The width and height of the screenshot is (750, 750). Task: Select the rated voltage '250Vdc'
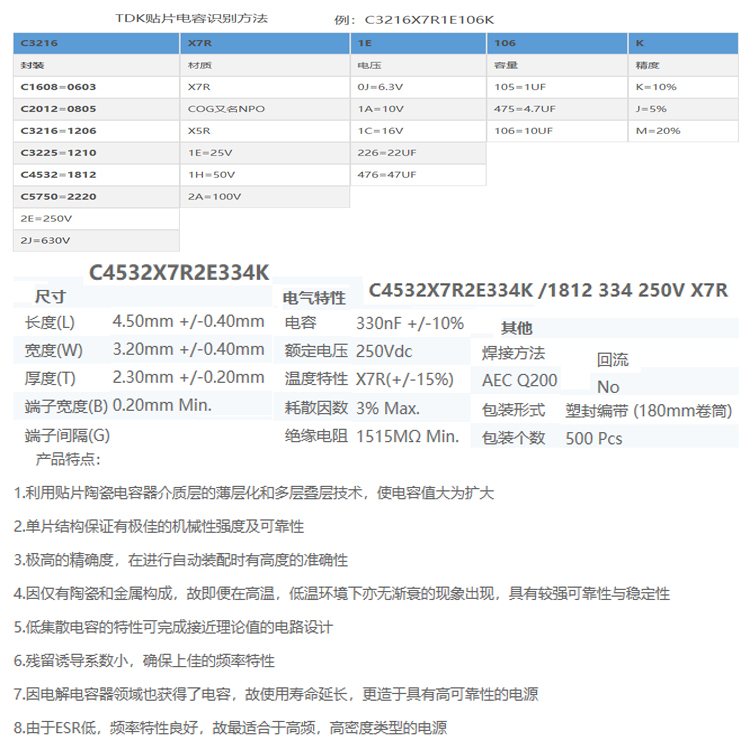384,352
